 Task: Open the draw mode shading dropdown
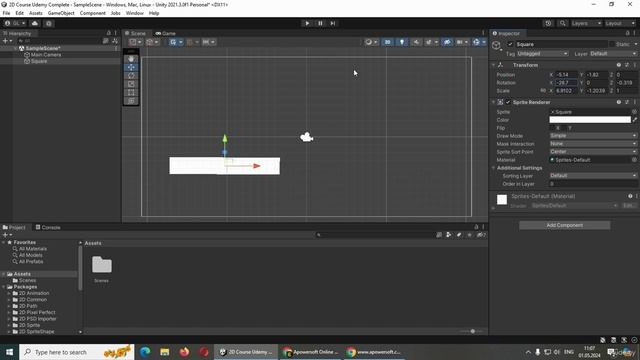point(371,42)
